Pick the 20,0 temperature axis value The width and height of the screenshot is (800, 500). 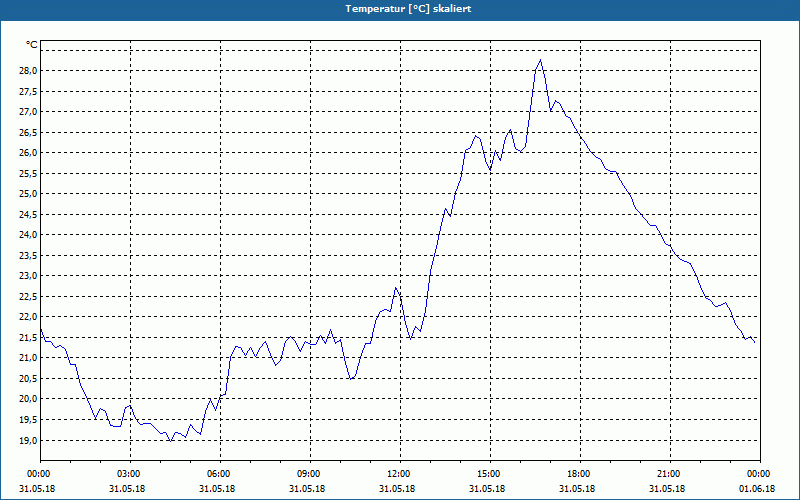coord(29,399)
